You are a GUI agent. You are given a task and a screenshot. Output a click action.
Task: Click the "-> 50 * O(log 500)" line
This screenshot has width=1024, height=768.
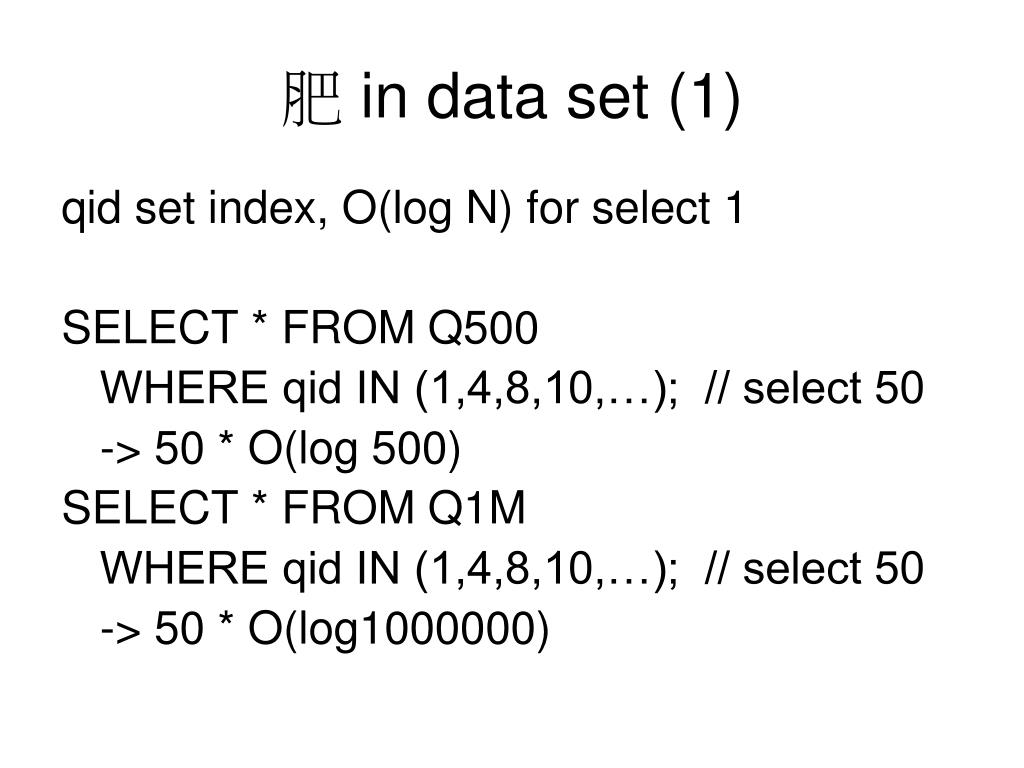(281, 449)
